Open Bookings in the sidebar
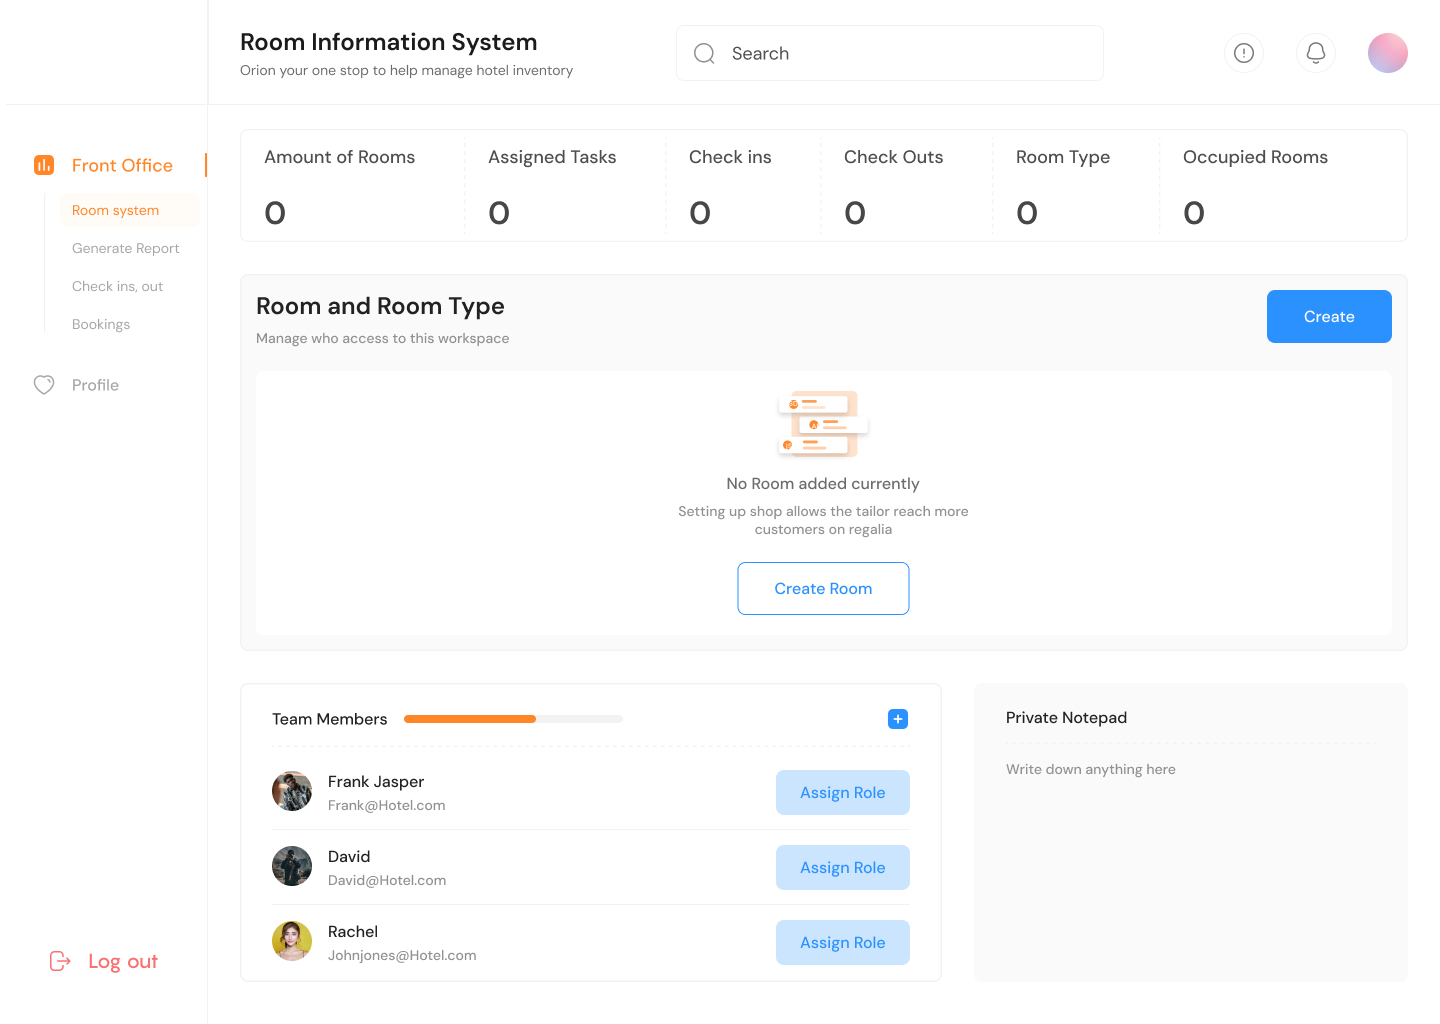Viewport: 1440px width, 1024px height. [101, 324]
